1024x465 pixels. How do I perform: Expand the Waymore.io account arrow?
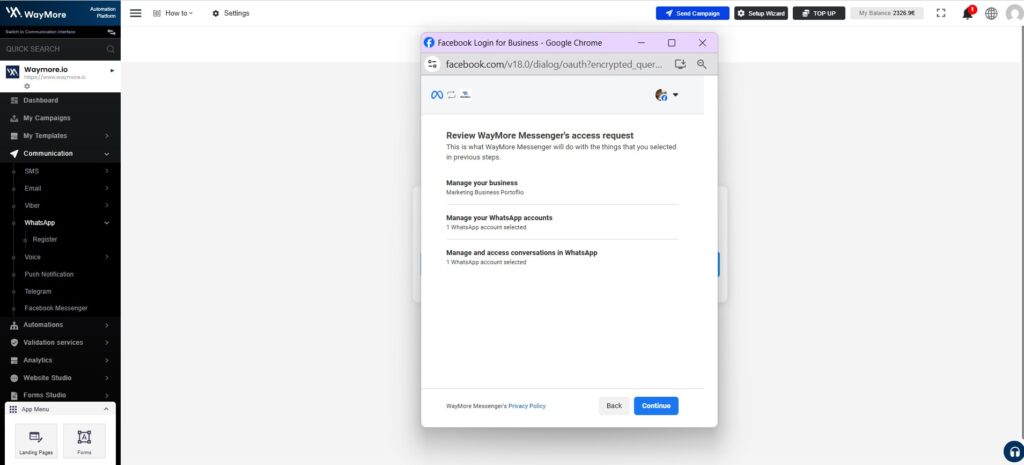click(x=112, y=70)
